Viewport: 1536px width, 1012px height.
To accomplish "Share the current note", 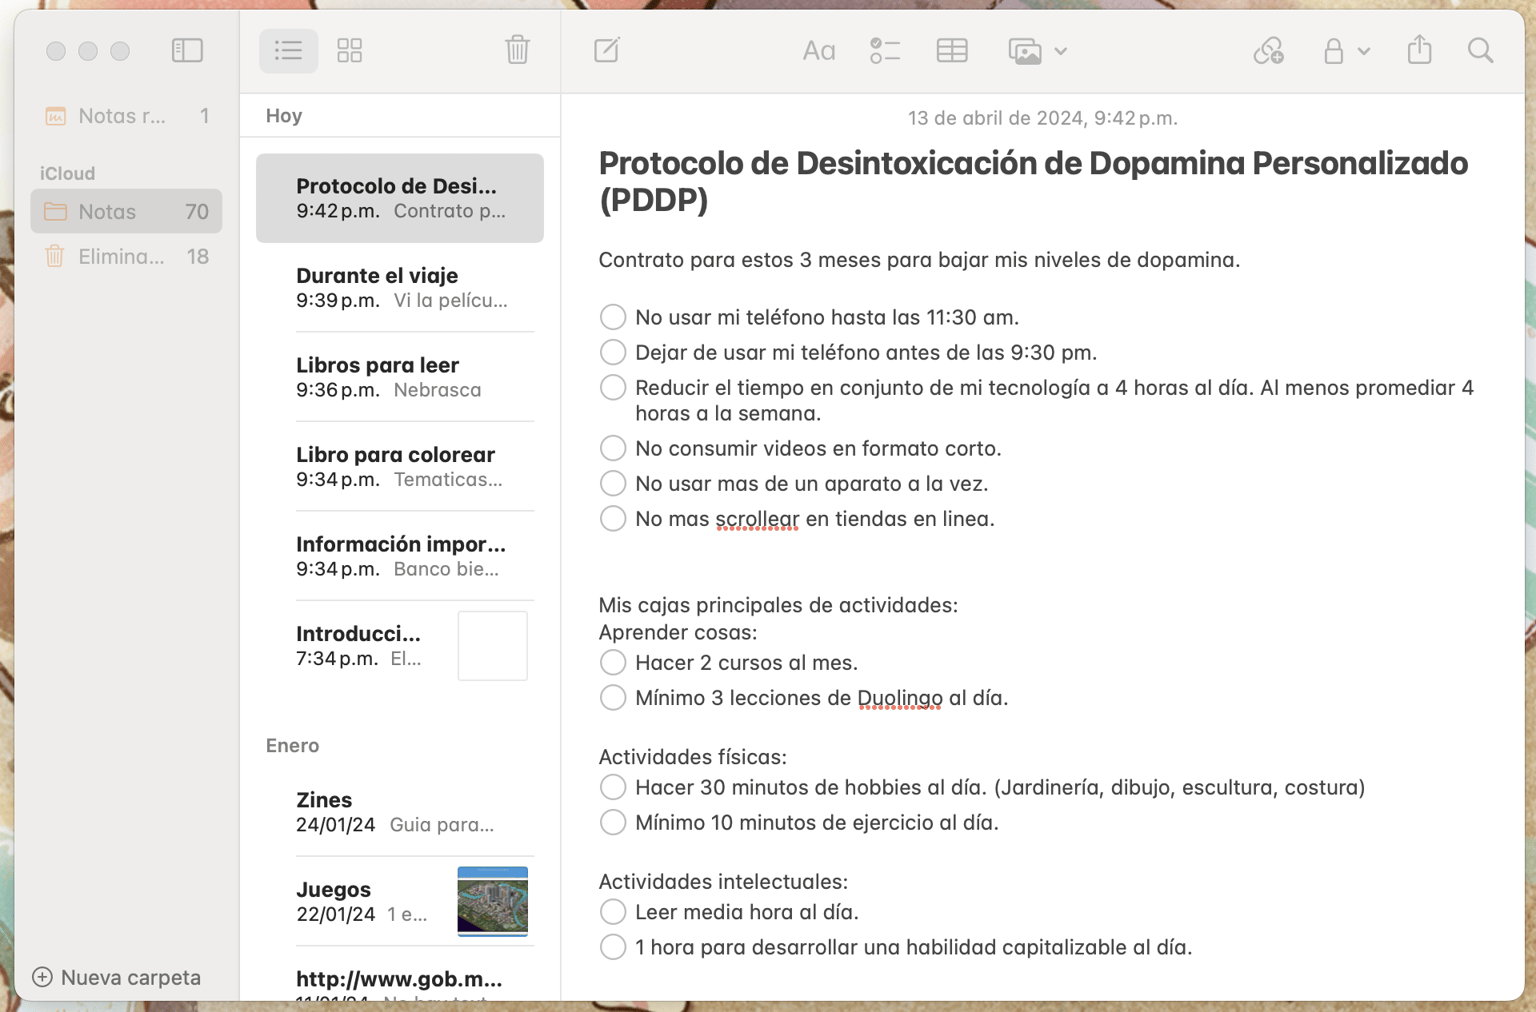I will pyautogui.click(x=1420, y=49).
